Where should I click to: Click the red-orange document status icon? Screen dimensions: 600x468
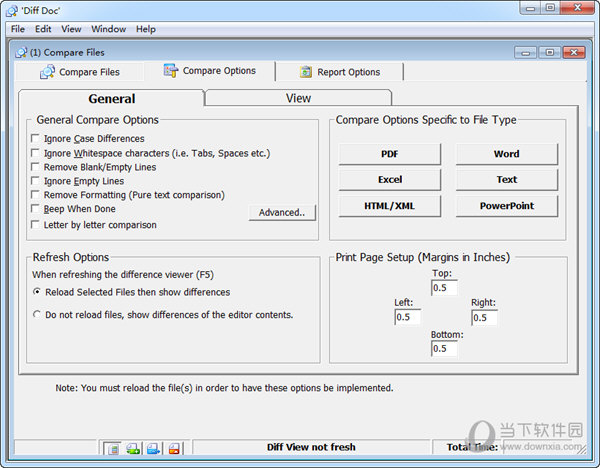tap(174, 448)
